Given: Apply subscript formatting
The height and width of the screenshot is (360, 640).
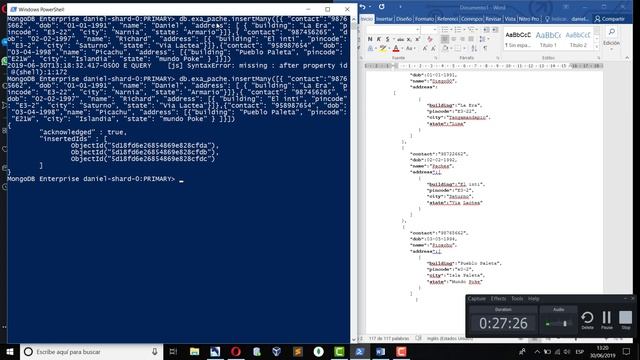Looking at the screenshot, I should pyautogui.click(x=409, y=39).
